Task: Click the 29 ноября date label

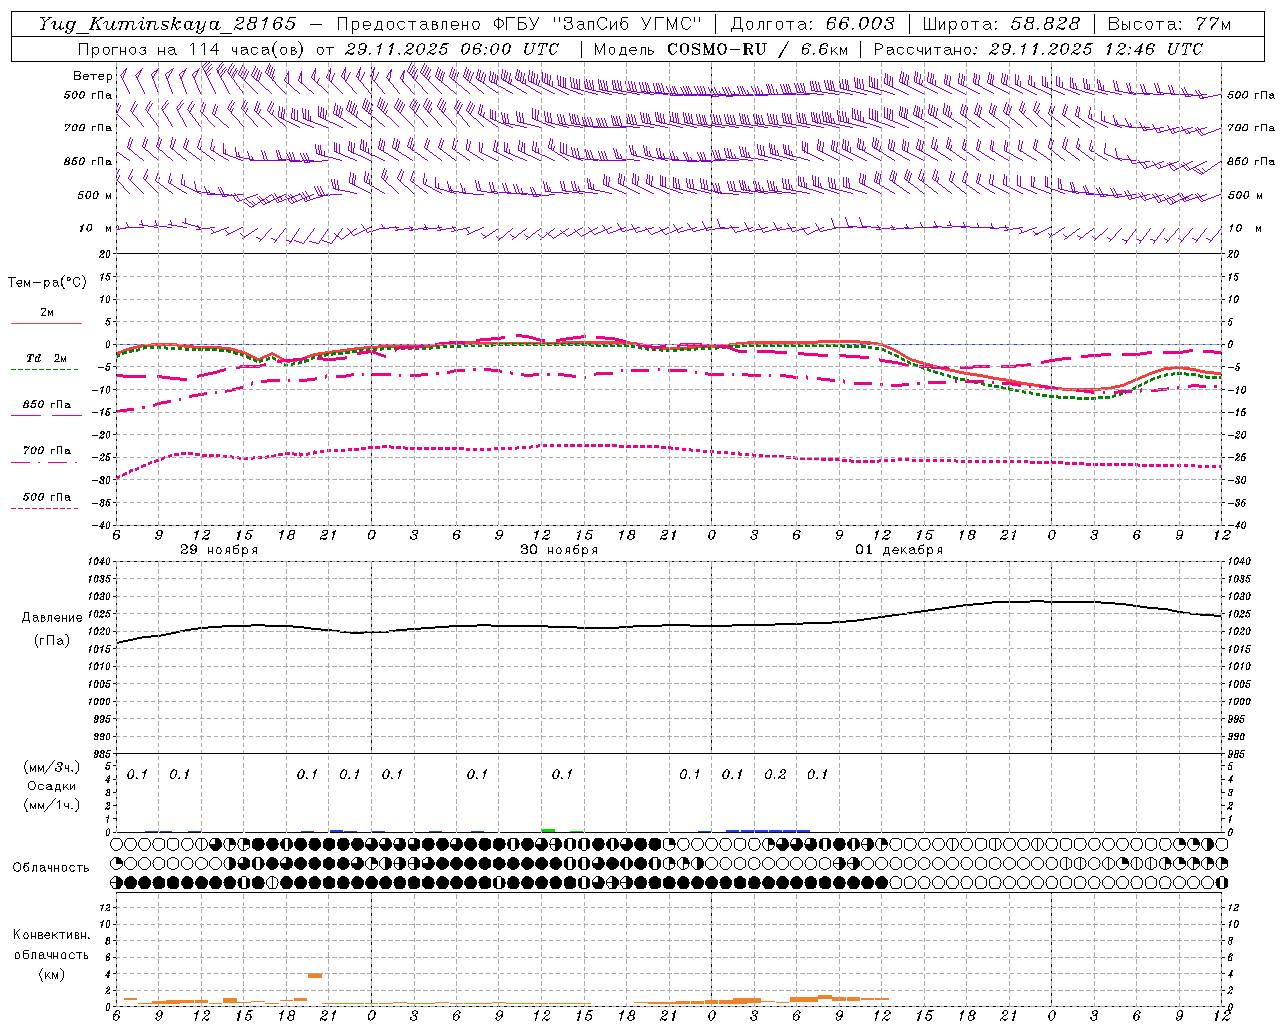Action: tap(219, 550)
